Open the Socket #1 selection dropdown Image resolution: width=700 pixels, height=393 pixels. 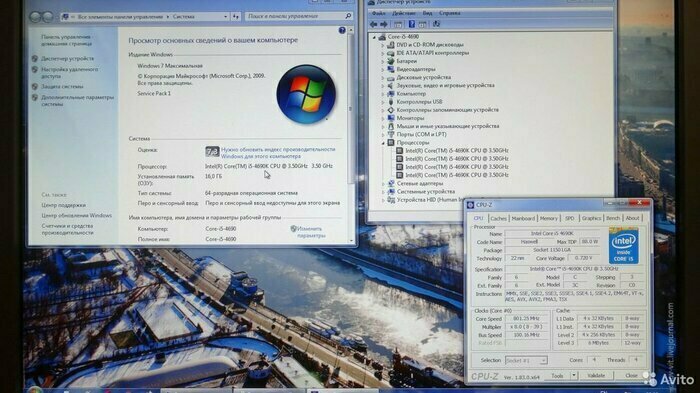(x=526, y=360)
